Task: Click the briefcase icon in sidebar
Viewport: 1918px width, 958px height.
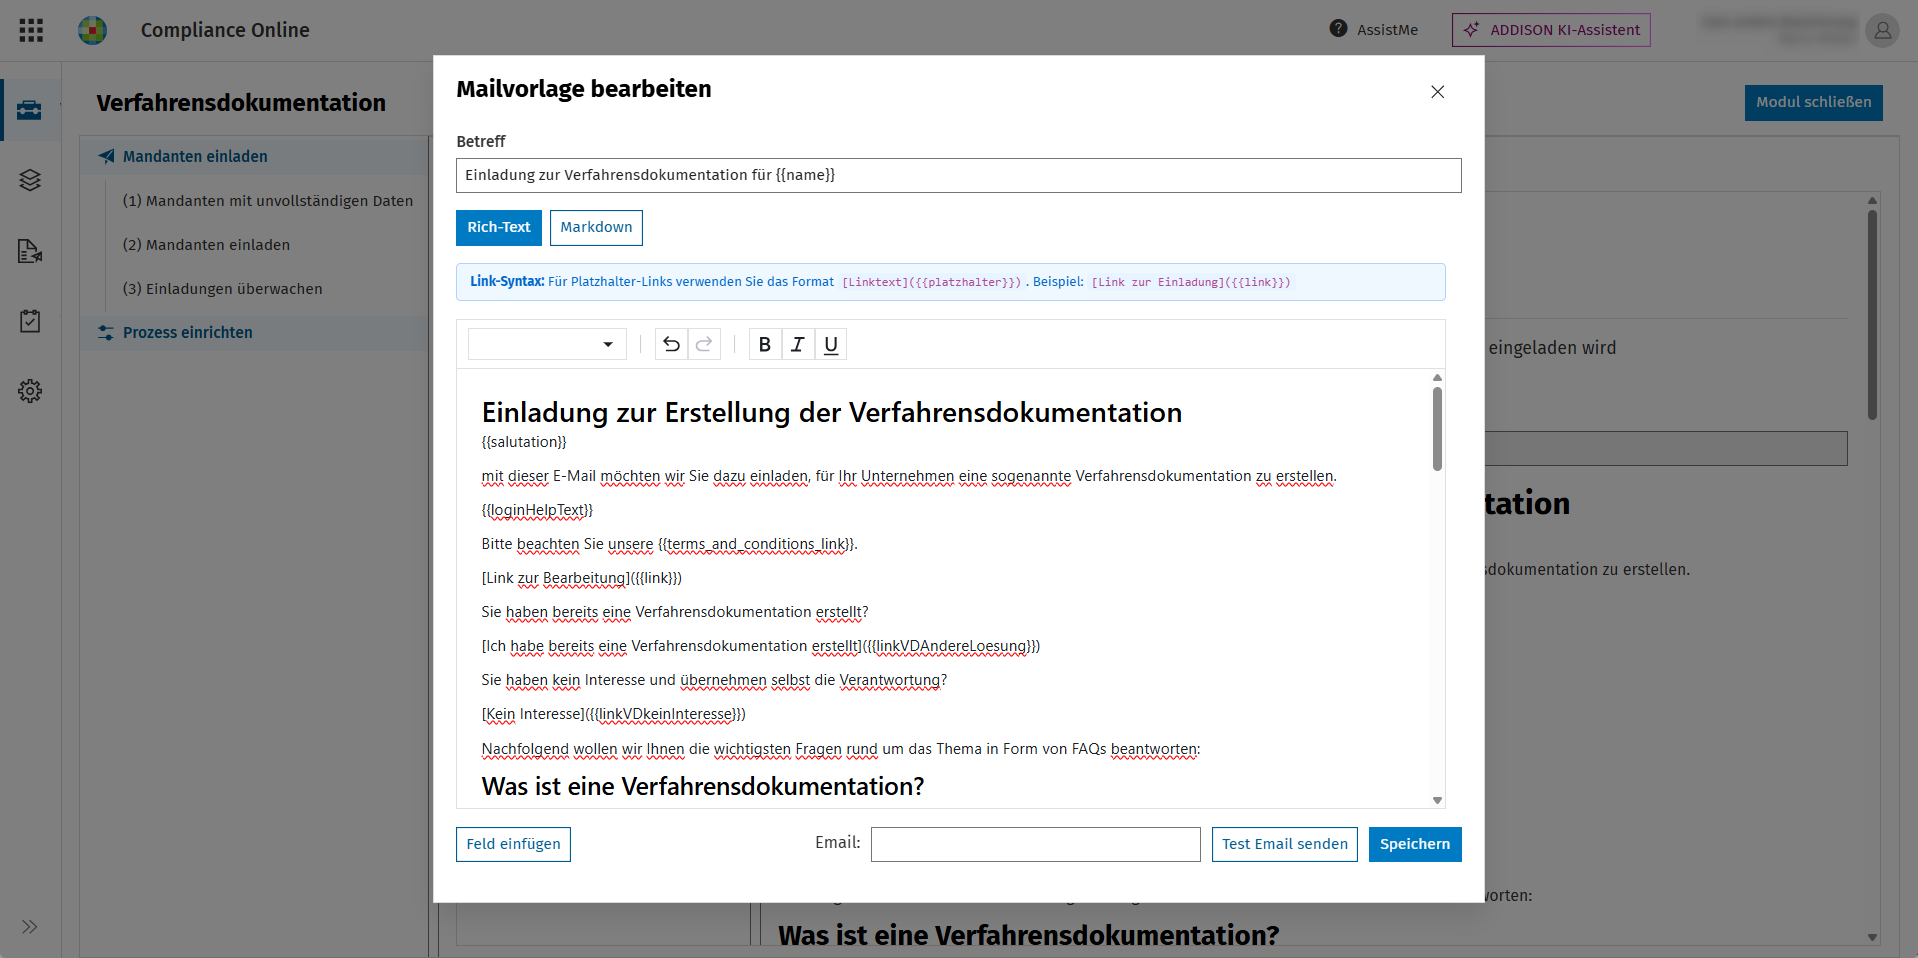Action: pos(30,109)
